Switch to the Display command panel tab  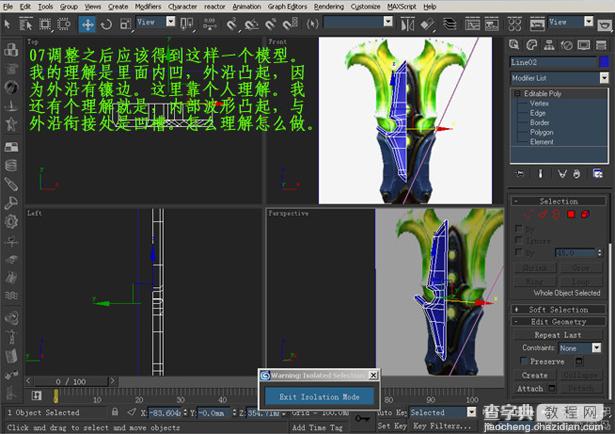(x=584, y=45)
